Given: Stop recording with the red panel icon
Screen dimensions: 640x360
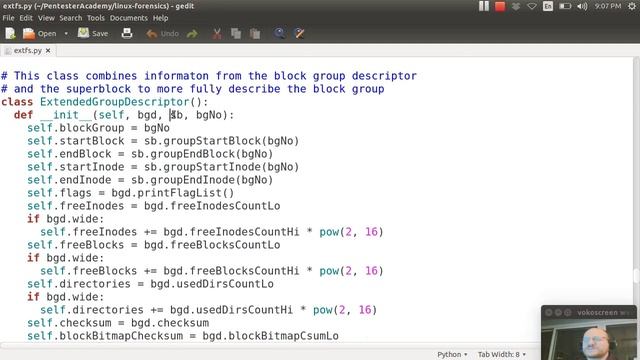Looking at the screenshot, I should point(500,6).
